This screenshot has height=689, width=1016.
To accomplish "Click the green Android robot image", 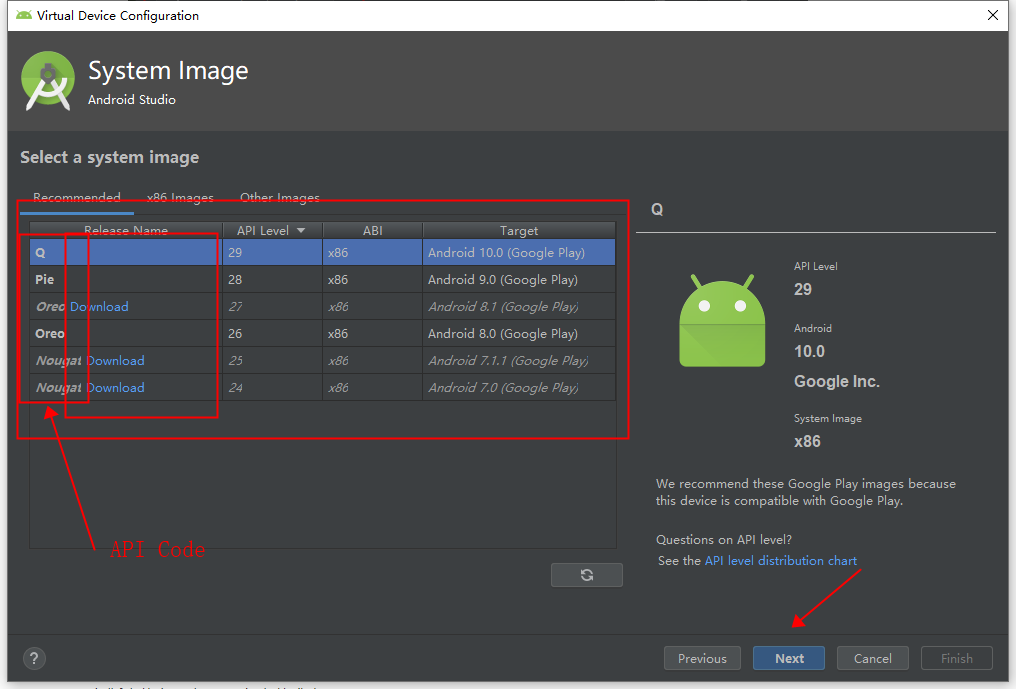I will (x=722, y=320).
